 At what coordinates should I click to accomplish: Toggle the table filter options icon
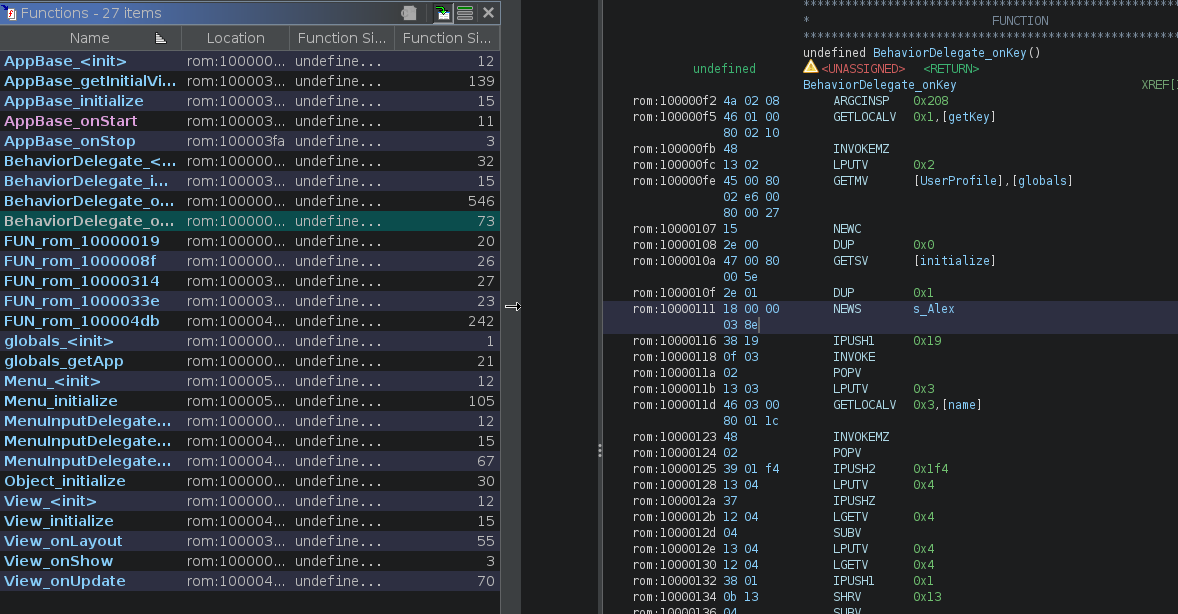pyautogui.click(x=465, y=13)
